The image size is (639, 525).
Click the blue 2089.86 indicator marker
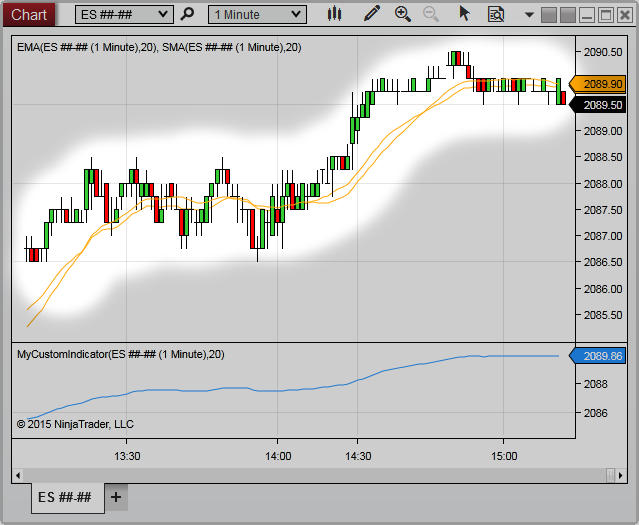coord(602,355)
